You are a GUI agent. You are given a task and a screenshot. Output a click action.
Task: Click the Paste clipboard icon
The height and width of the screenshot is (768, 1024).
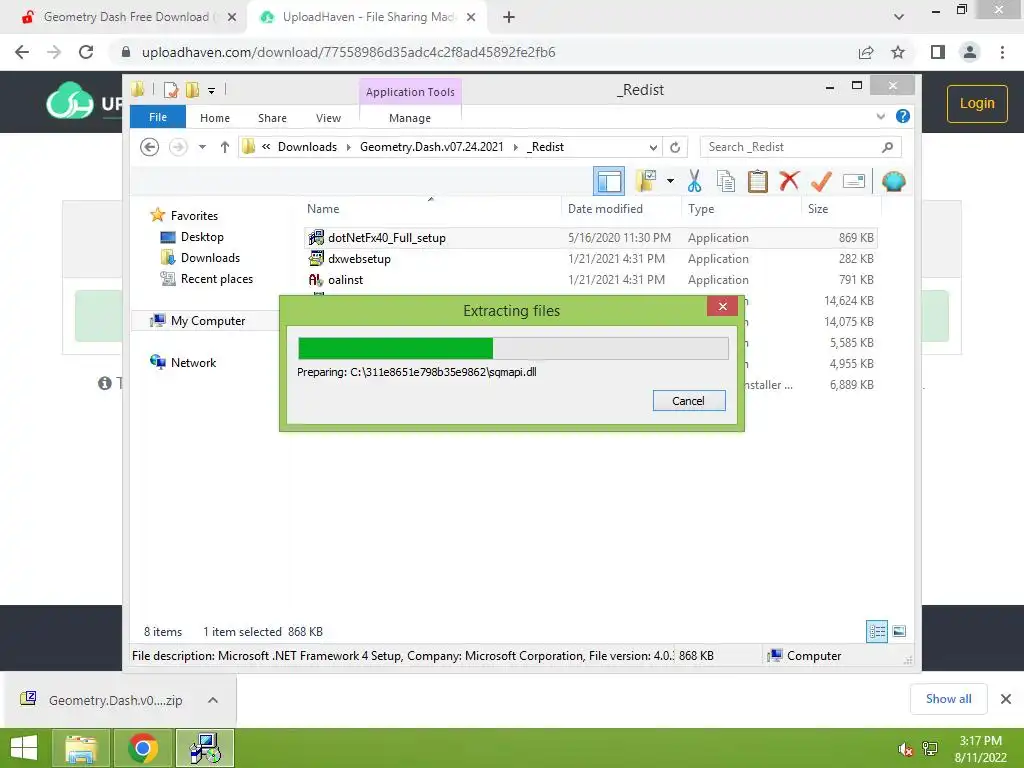758,181
